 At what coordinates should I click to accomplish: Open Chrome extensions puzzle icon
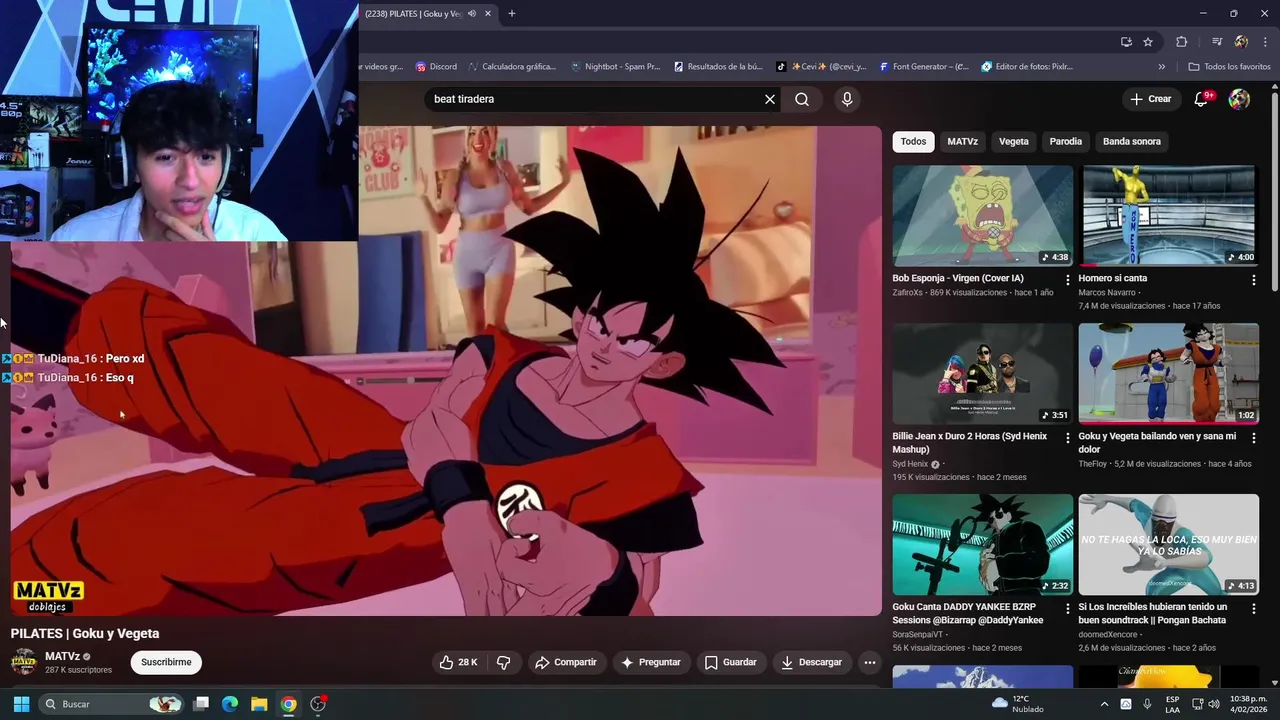click(x=1182, y=42)
